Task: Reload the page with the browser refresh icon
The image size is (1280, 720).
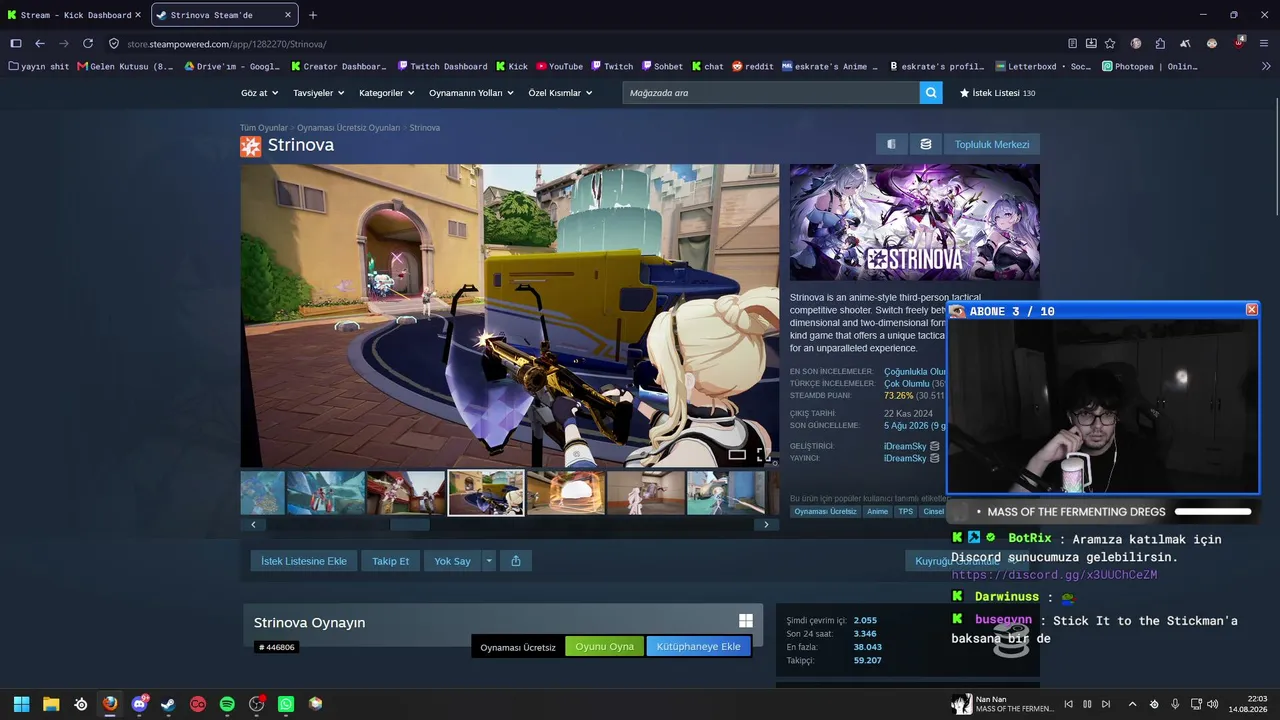Action: coord(88,44)
